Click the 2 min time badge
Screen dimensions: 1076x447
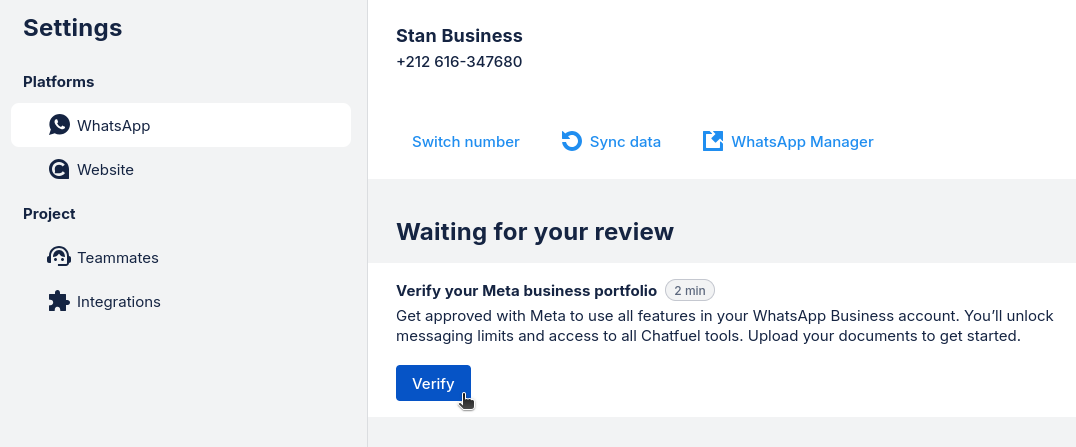pyautogui.click(x=690, y=291)
